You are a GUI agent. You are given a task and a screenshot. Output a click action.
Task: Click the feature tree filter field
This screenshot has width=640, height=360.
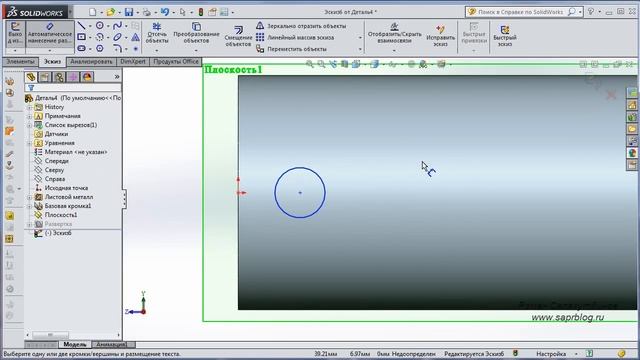(73, 88)
